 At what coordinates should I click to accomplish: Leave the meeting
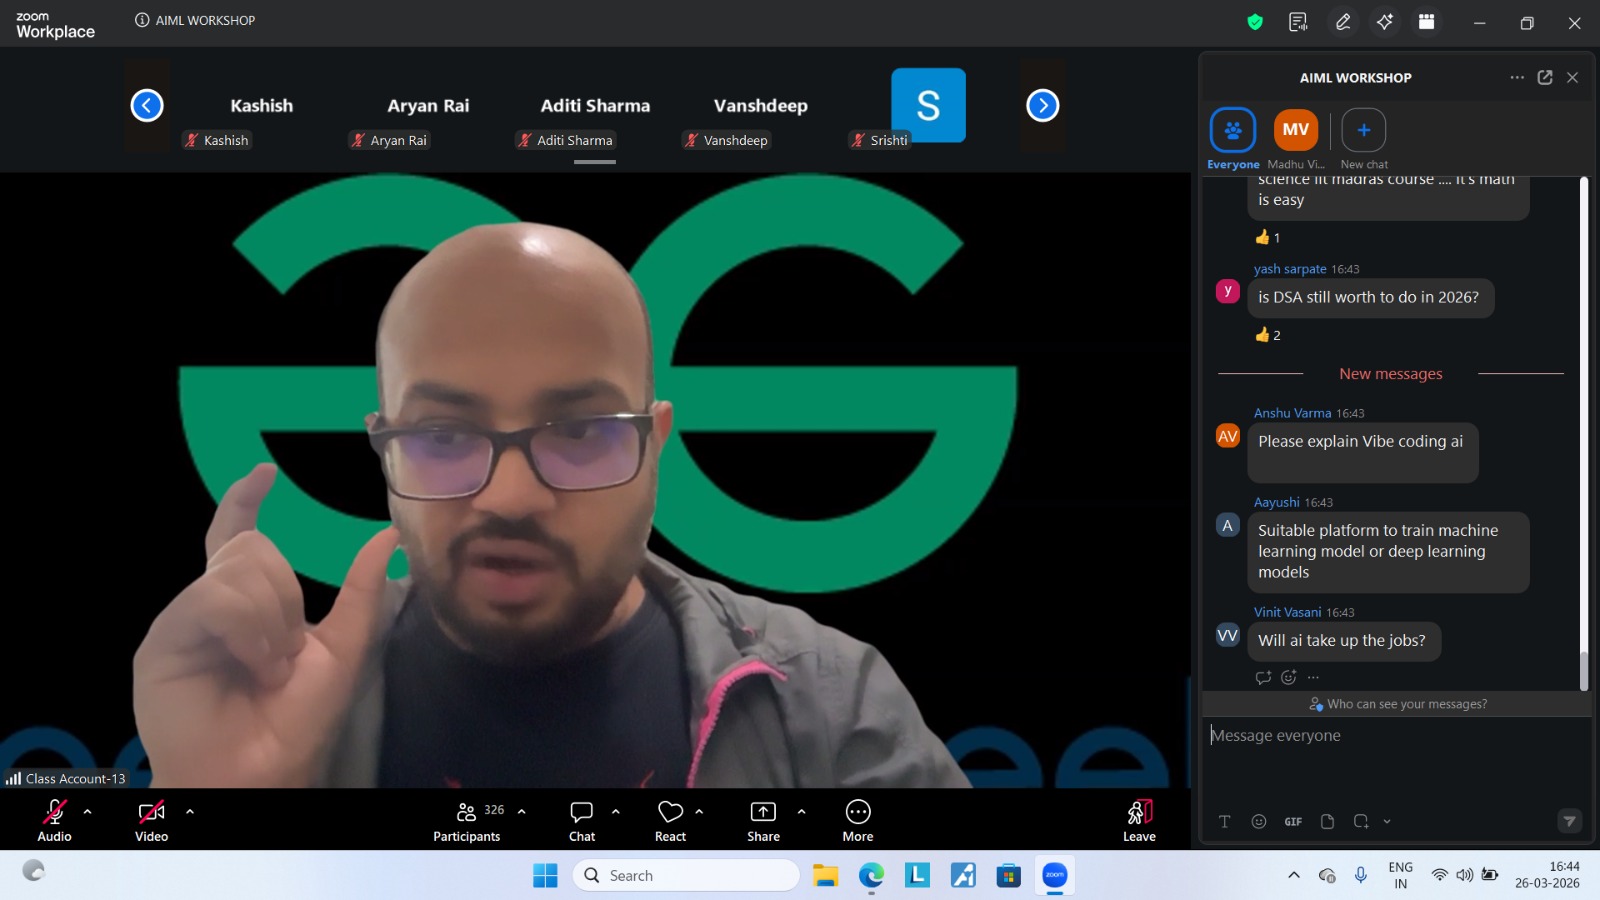click(1139, 820)
